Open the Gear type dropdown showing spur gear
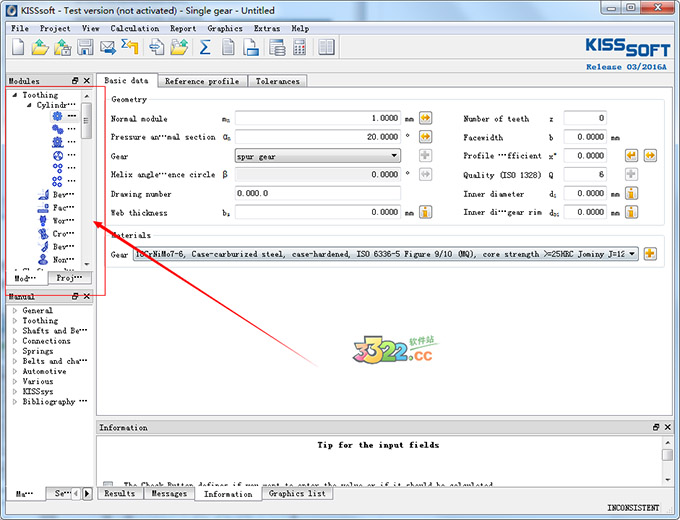The height and width of the screenshot is (520, 680). pyautogui.click(x=317, y=156)
